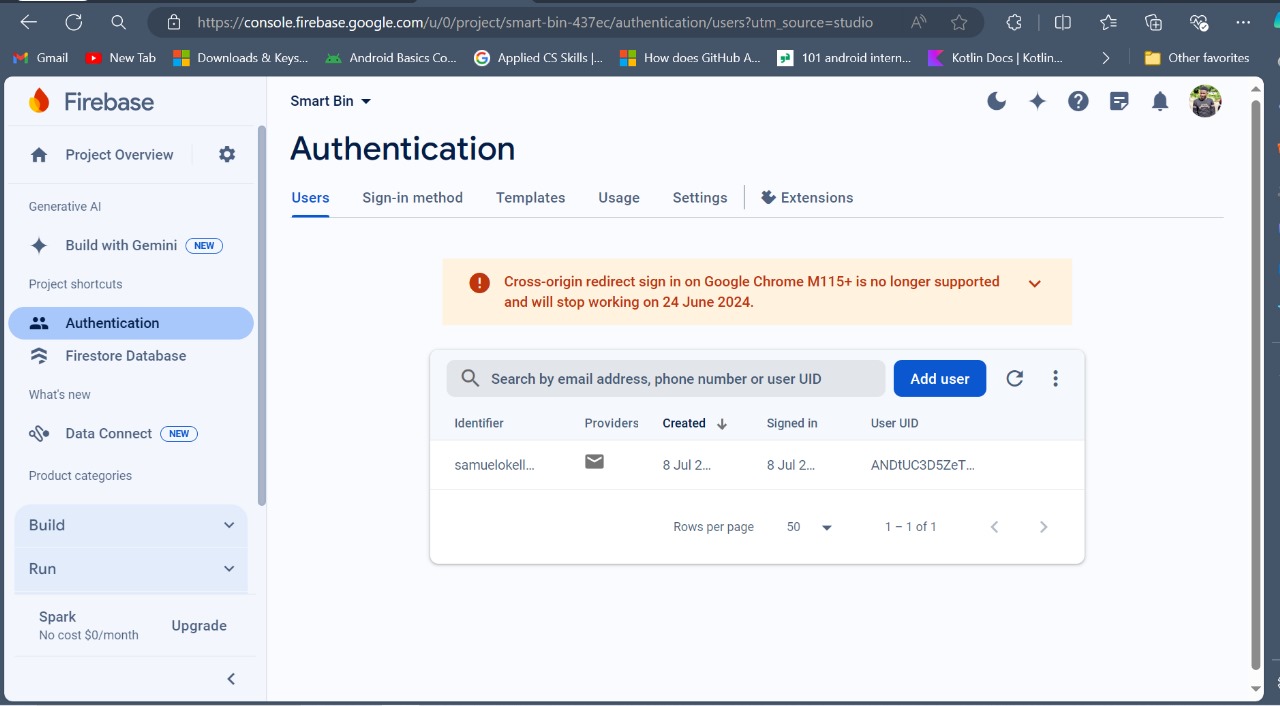
Task: Open the Gmail bookmark
Action: coord(41,58)
